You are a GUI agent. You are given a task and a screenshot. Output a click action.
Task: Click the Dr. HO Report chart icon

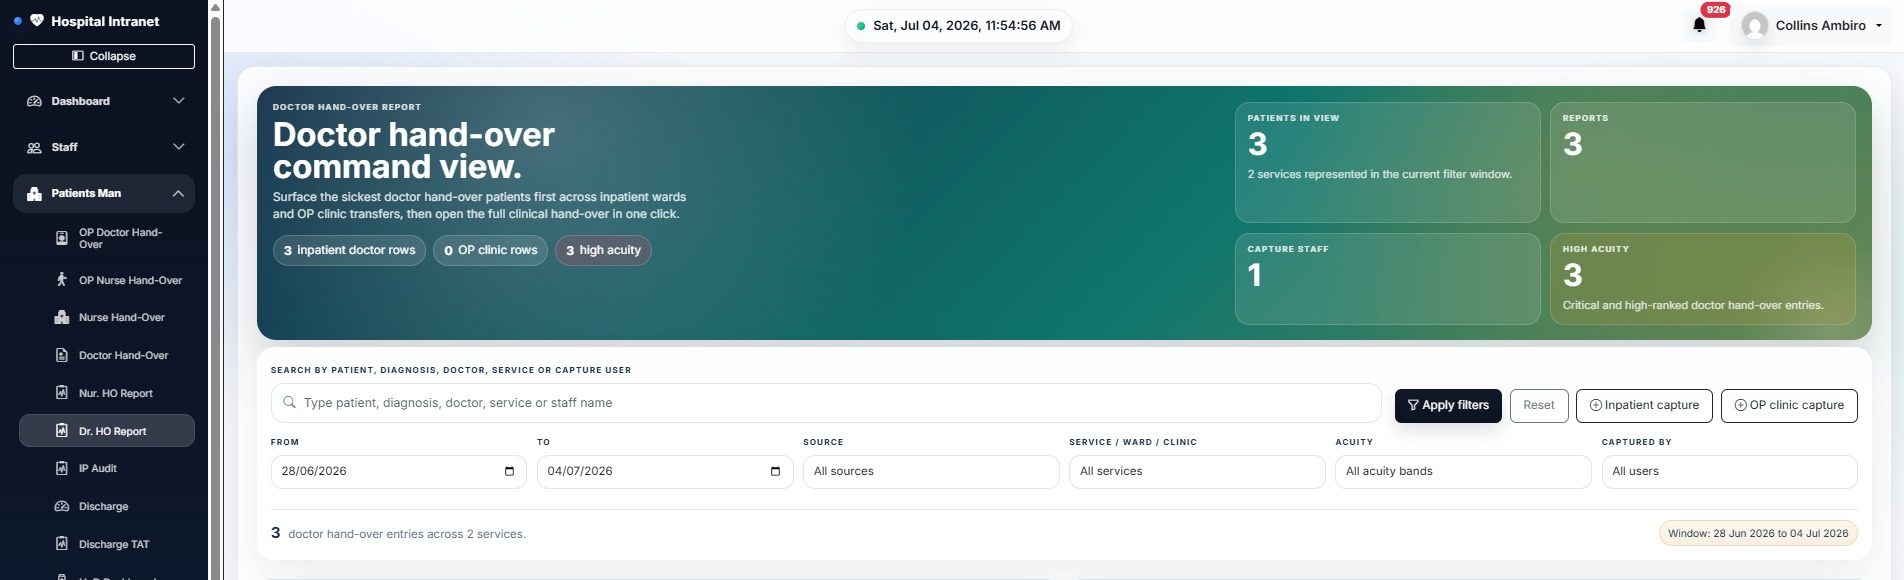tap(61, 431)
